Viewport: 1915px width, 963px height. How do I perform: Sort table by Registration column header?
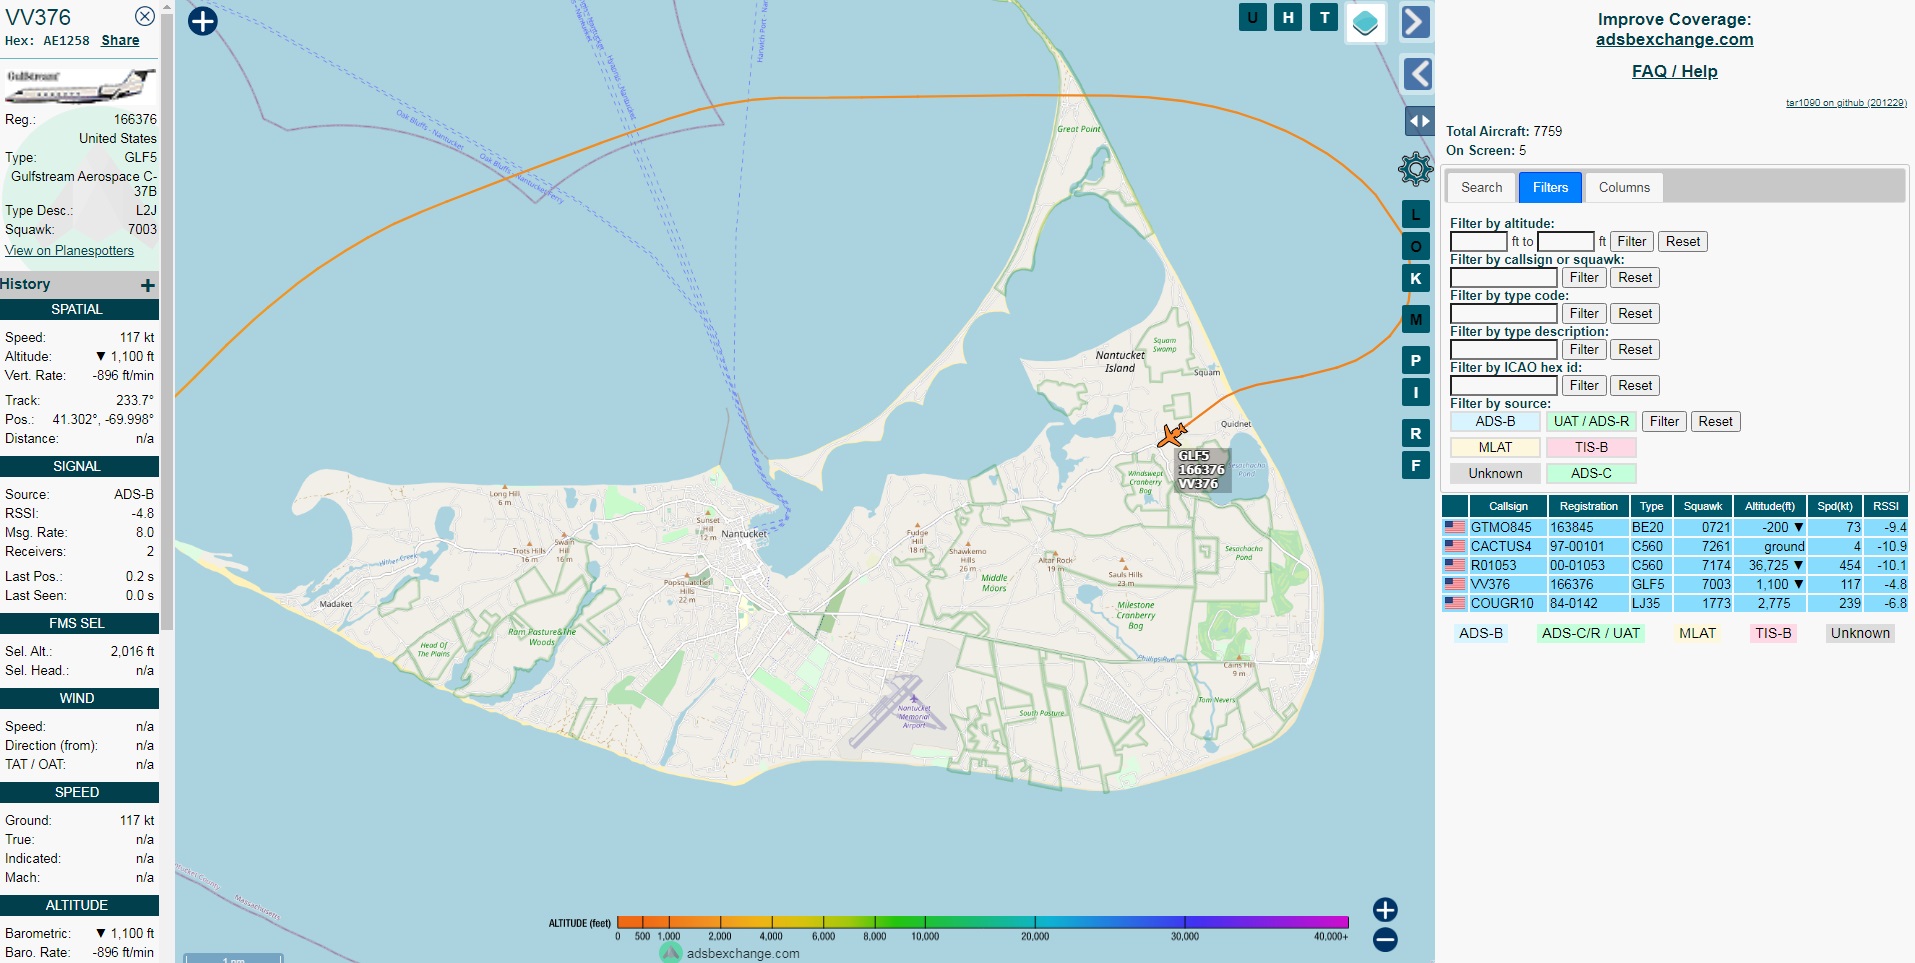pos(1588,506)
